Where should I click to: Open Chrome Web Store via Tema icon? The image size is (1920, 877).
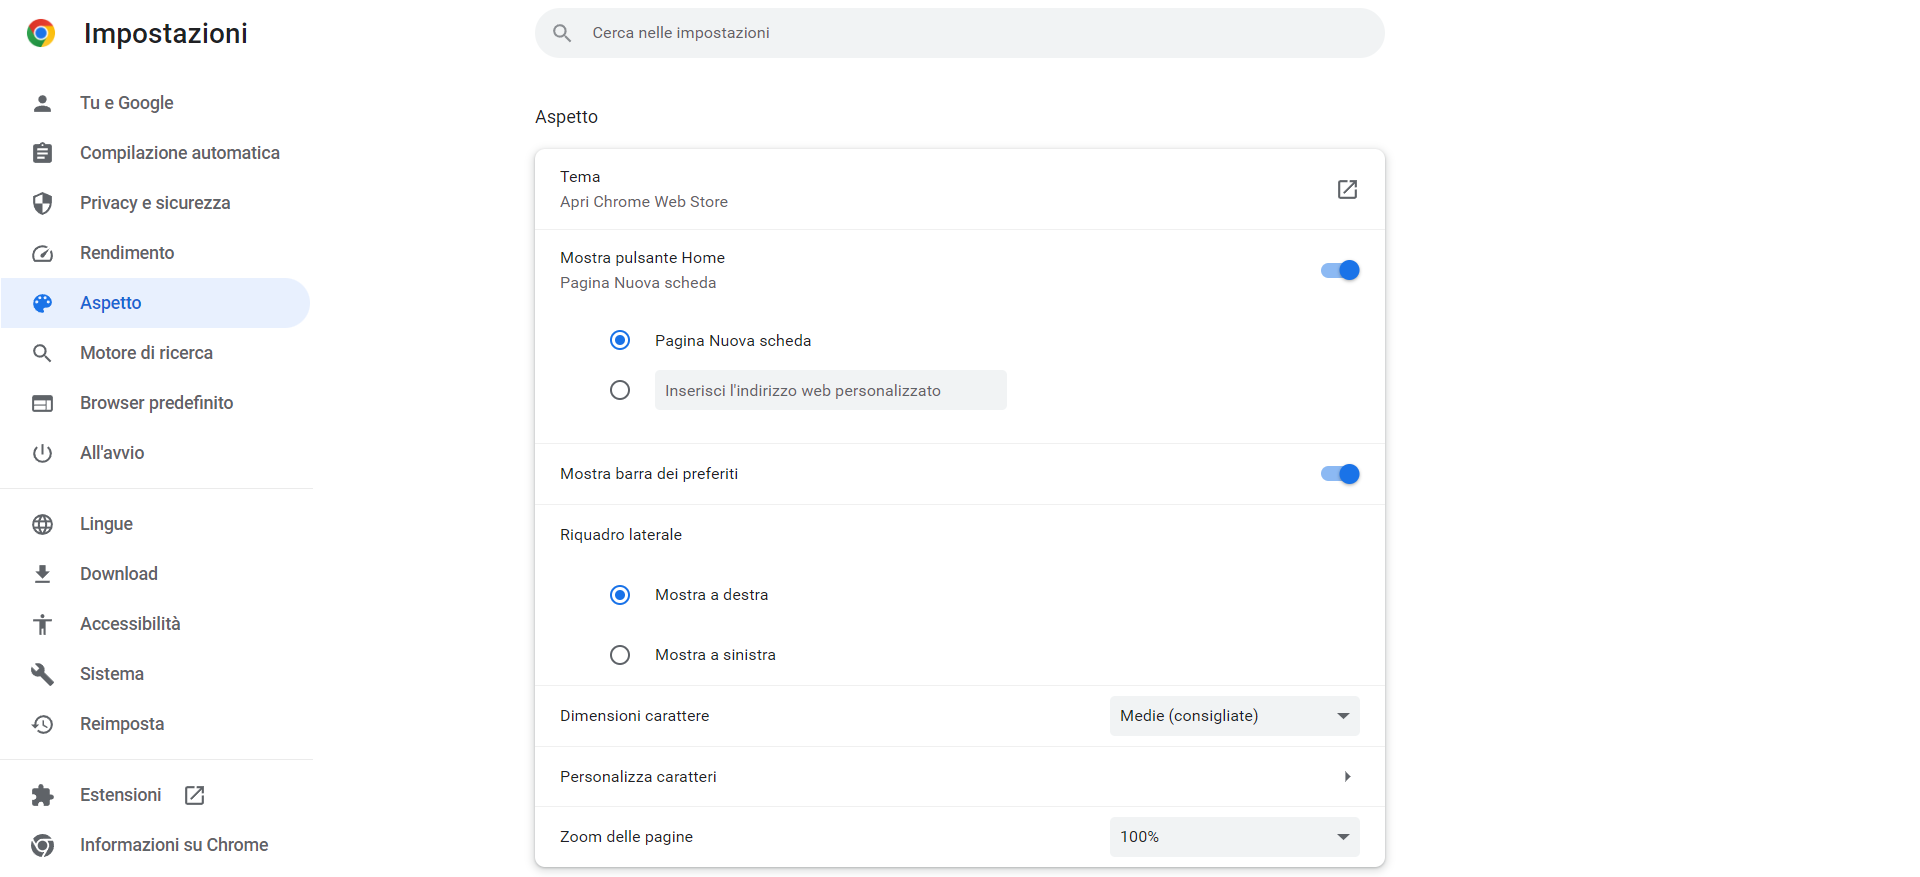tap(1347, 189)
